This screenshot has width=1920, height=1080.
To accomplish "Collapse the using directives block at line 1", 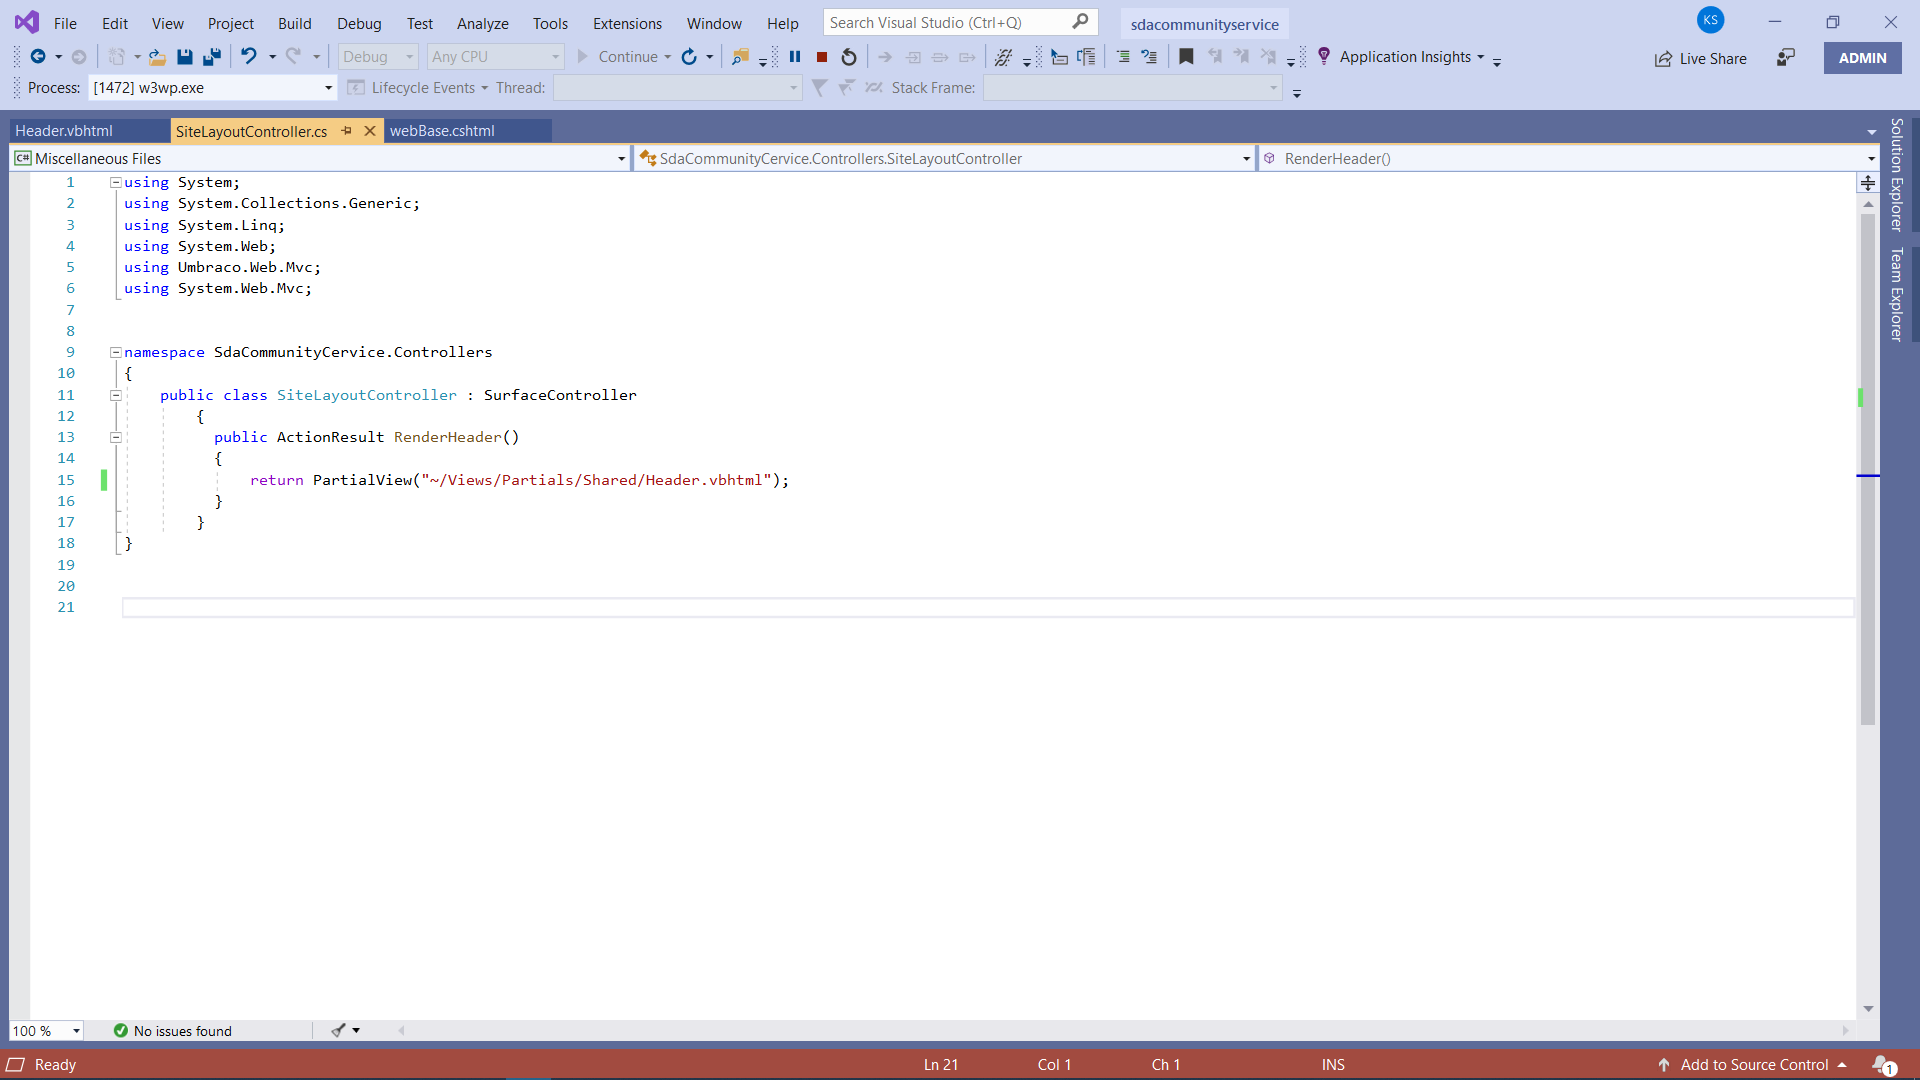I will point(116,183).
